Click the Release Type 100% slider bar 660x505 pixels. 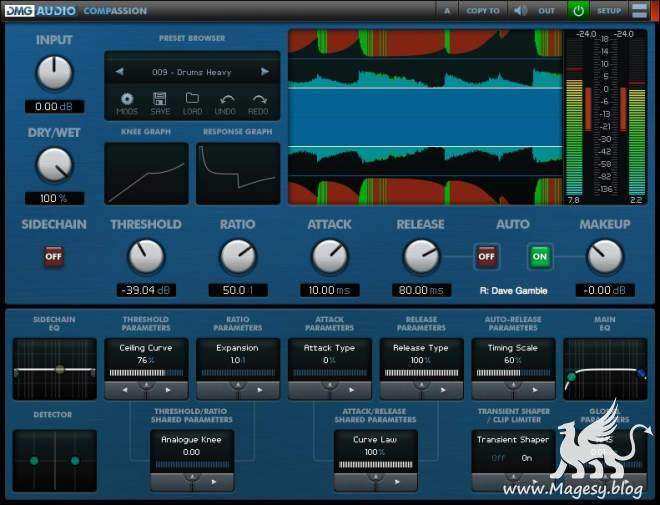(421, 373)
